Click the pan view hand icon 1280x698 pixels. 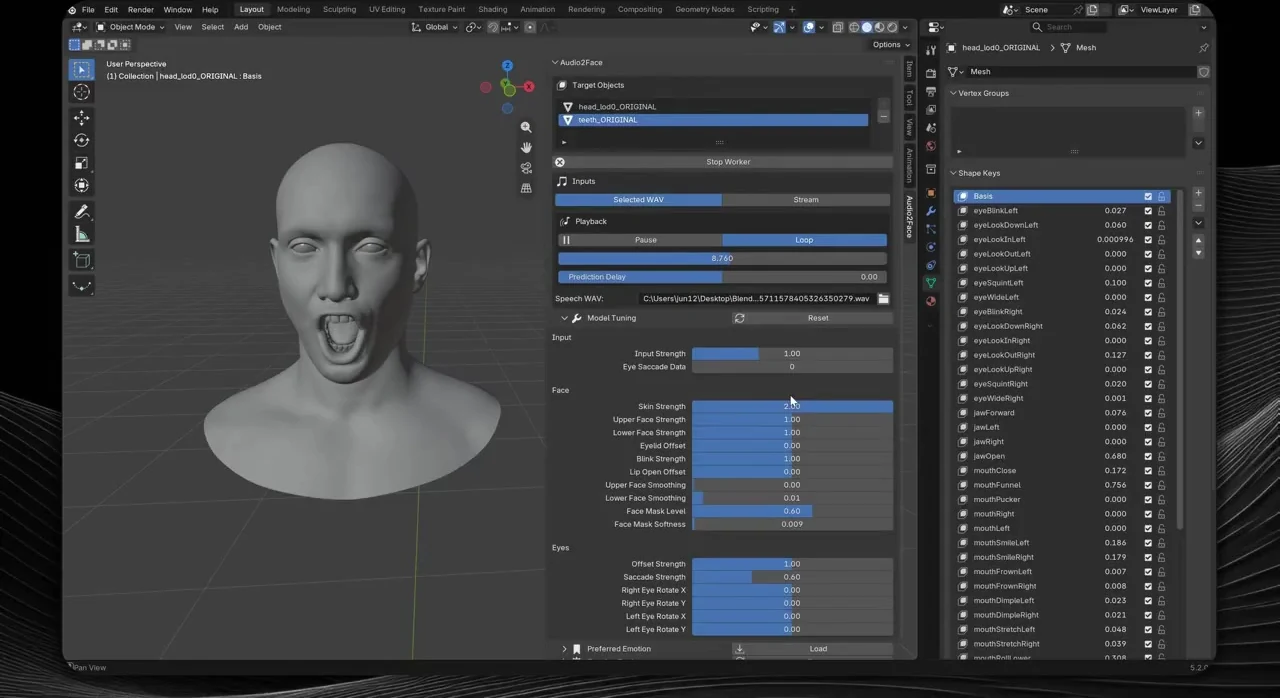click(x=526, y=148)
